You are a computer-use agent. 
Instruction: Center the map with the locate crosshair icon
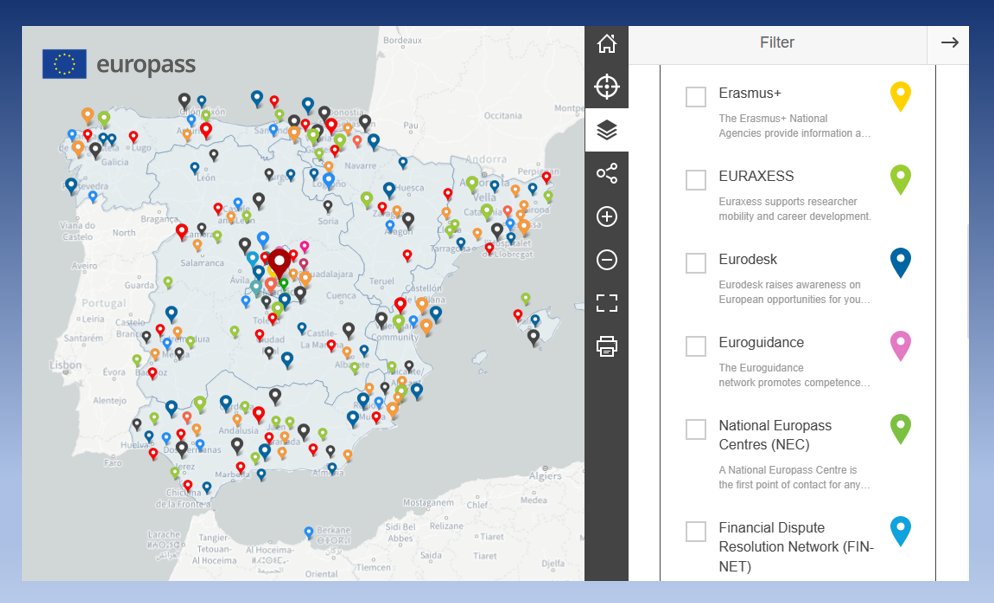tap(607, 87)
